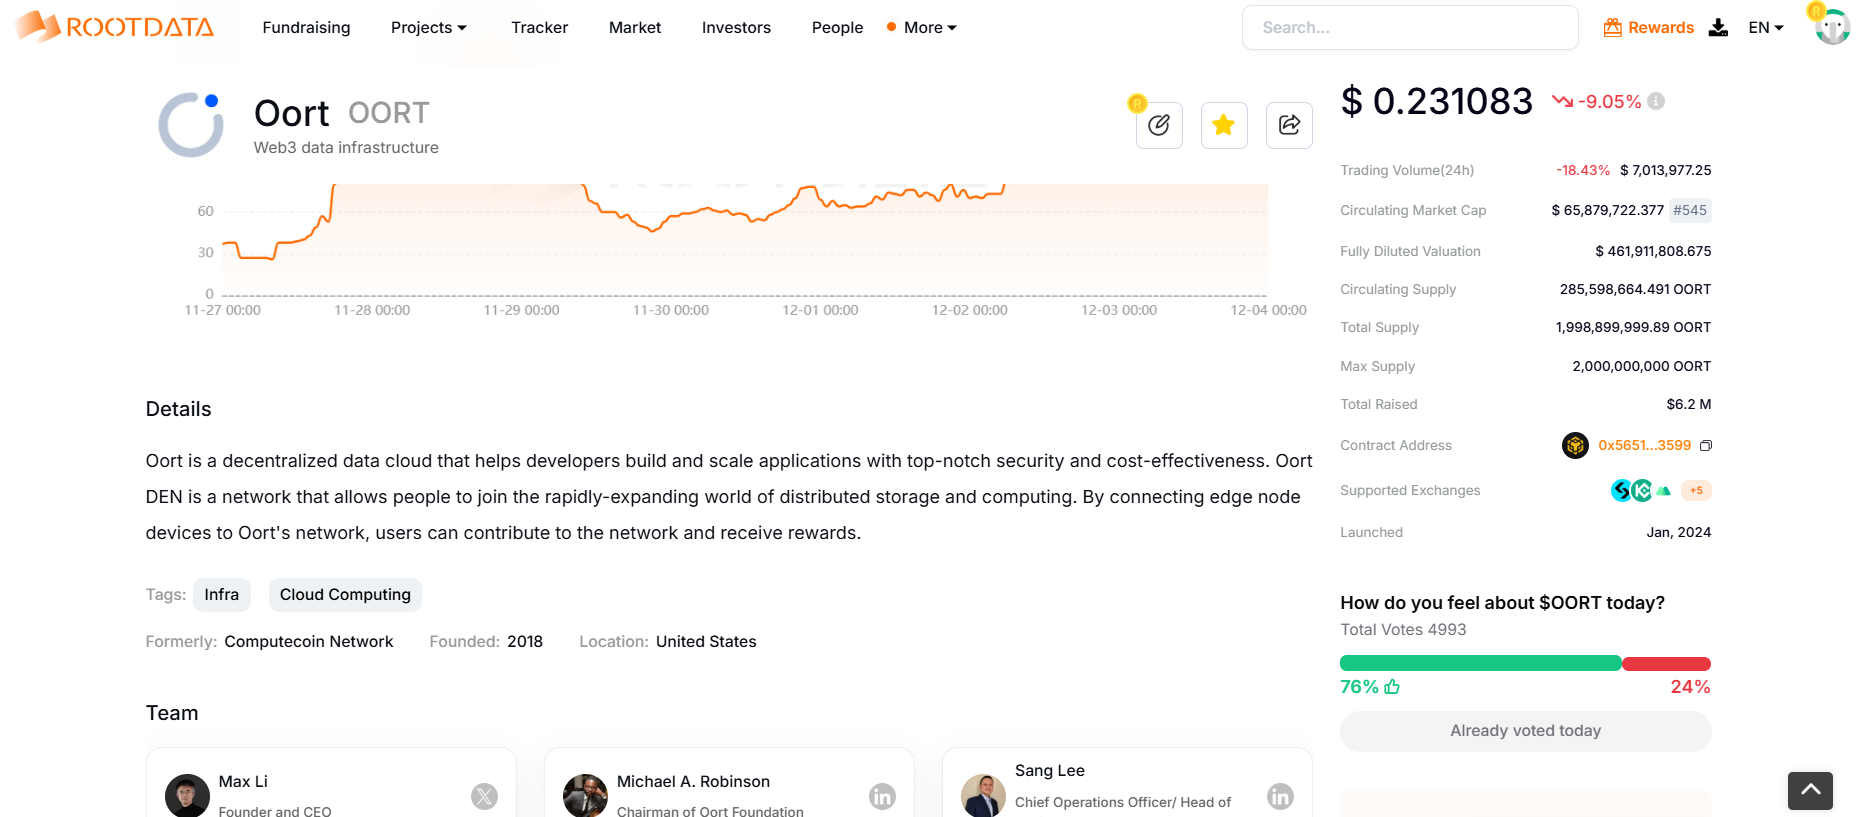Open the Investors menu item
Image resolution: width=1866 pixels, height=817 pixels.
point(736,27)
